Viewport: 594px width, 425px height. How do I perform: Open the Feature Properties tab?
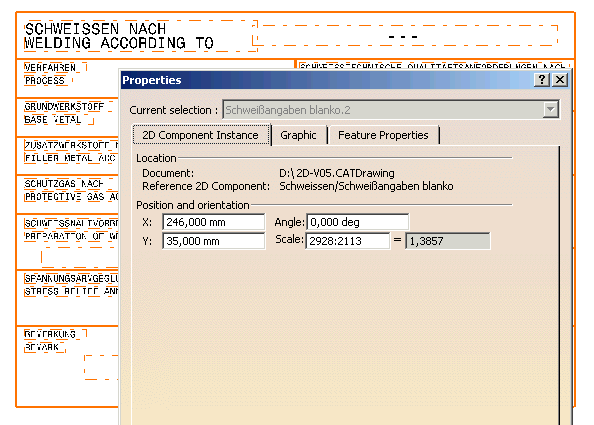coord(383,135)
